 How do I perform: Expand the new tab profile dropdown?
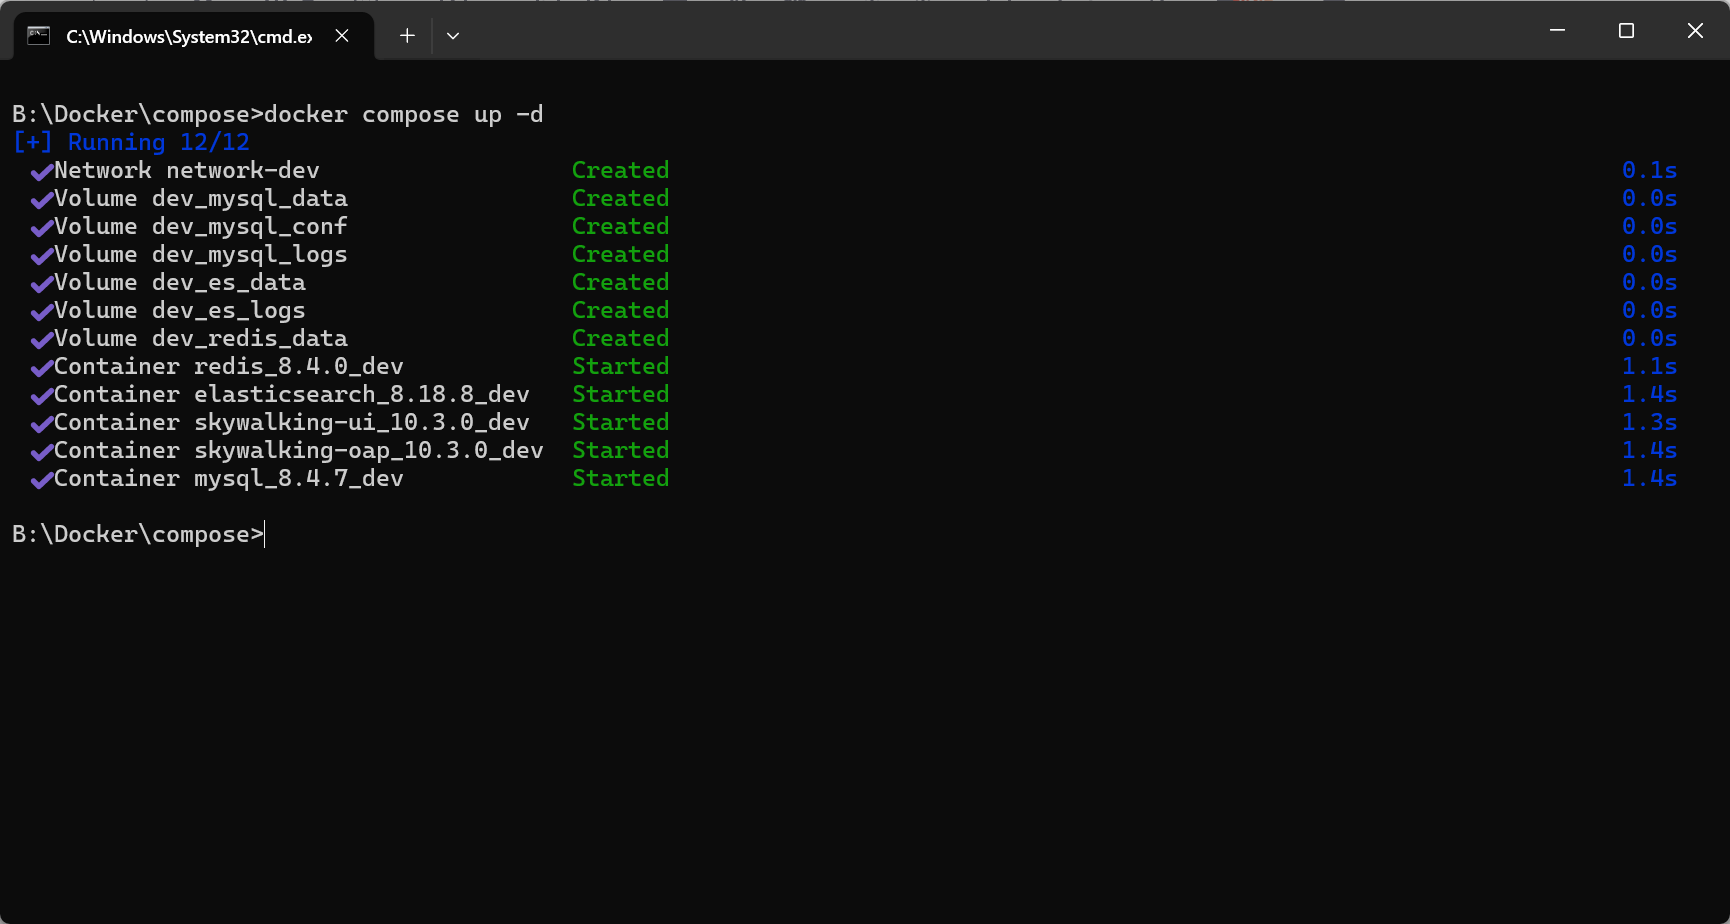point(453,36)
